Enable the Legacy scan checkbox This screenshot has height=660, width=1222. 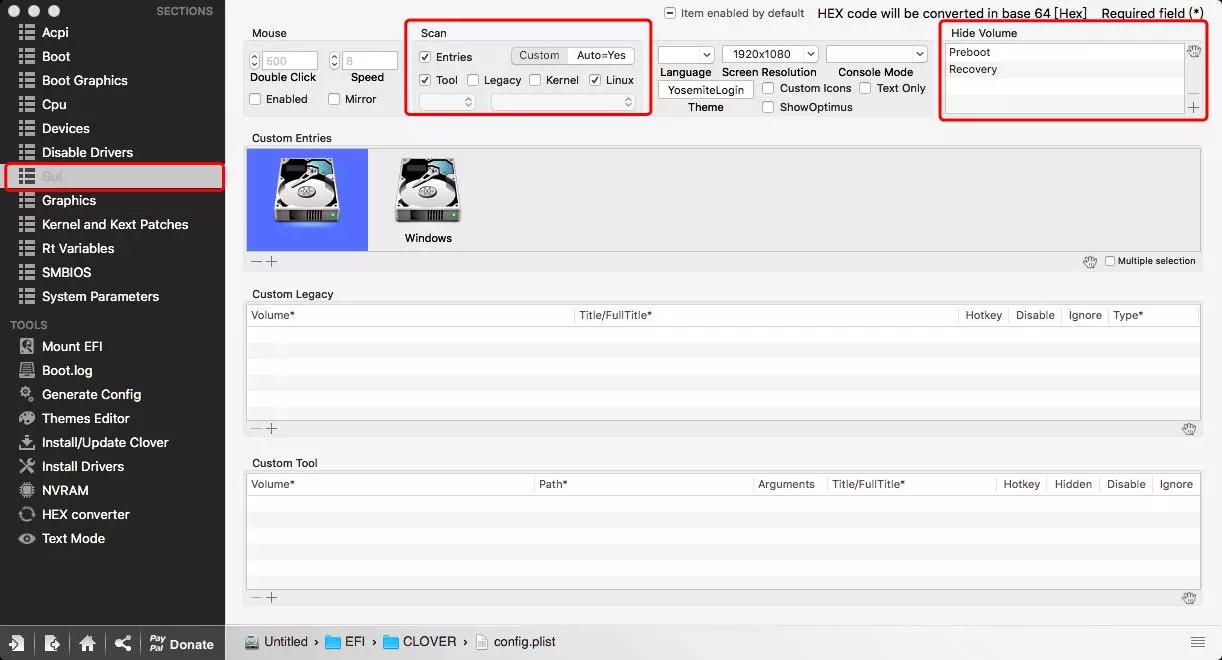tap(474, 80)
